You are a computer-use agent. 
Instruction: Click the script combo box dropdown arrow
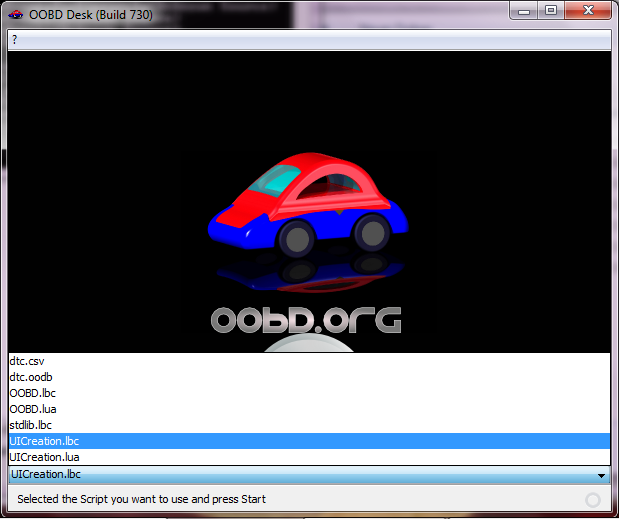coord(601,475)
